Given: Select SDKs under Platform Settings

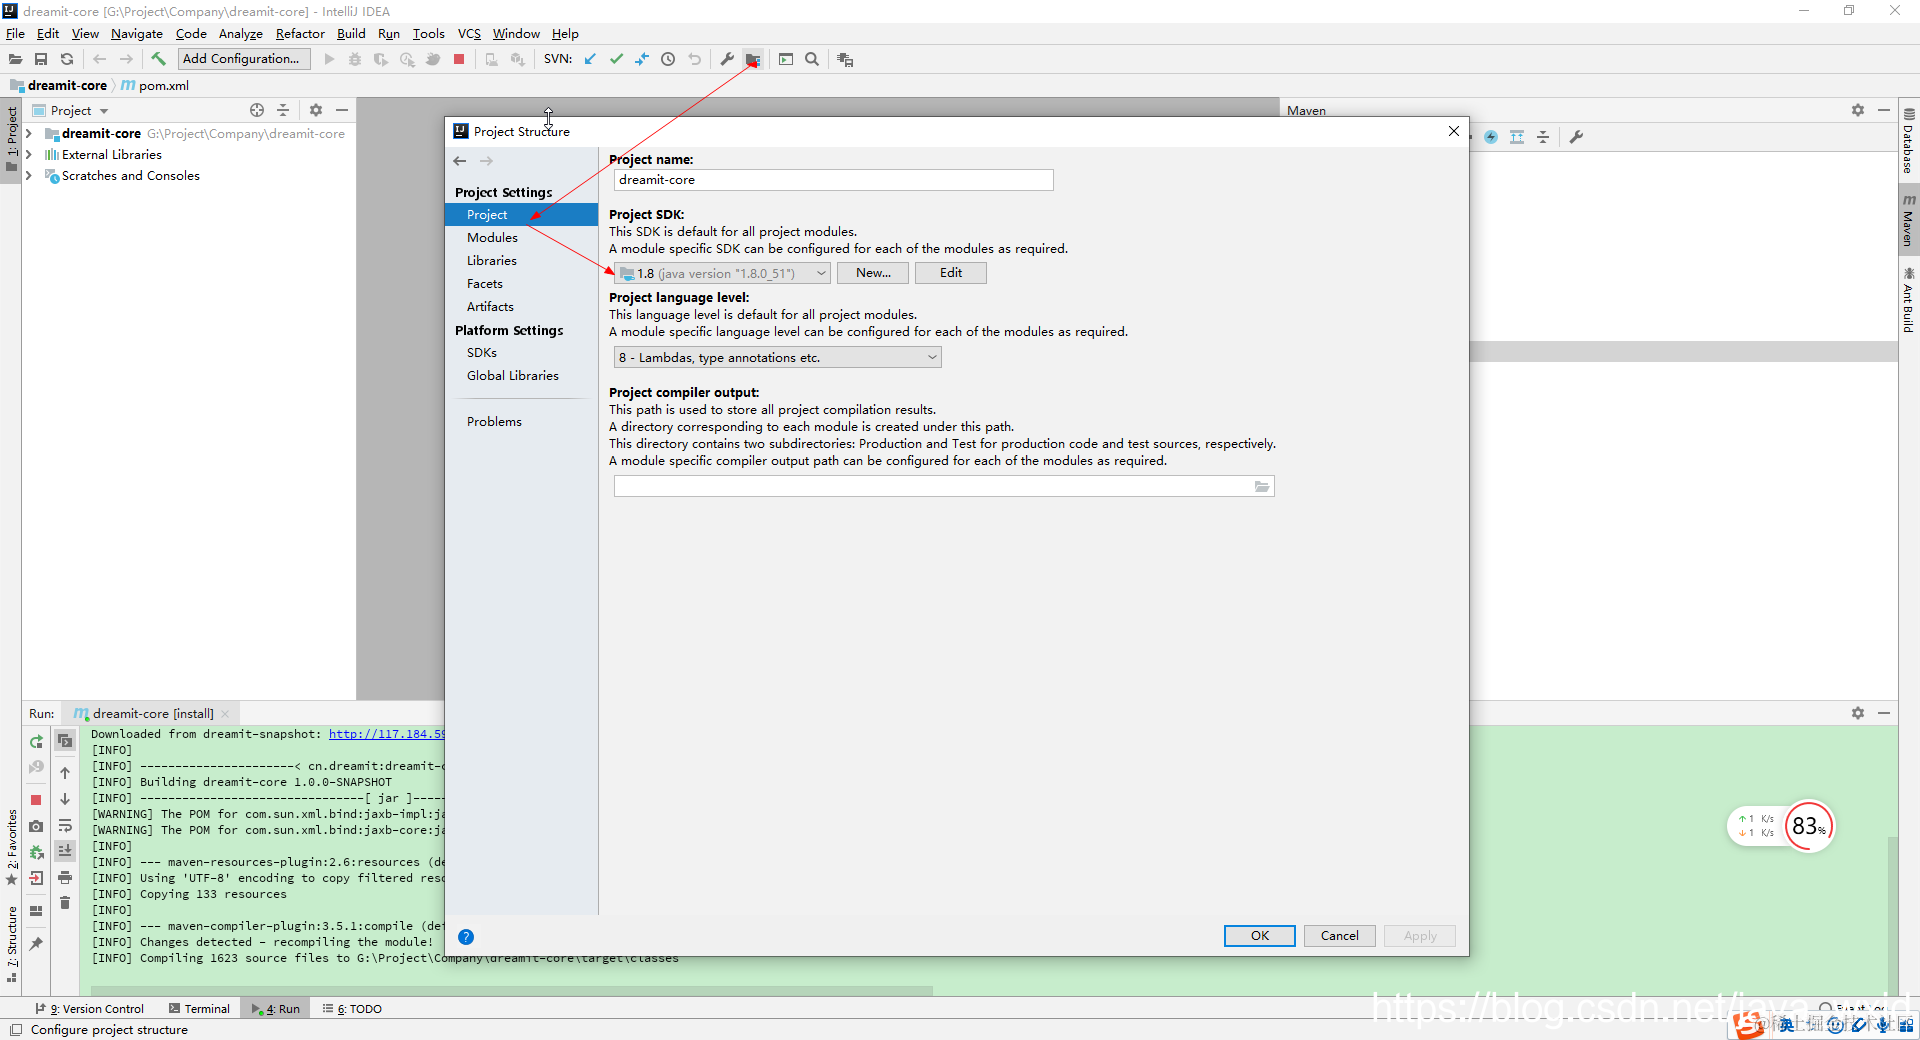Looking at the screenshot, I should tap(481, 352).
